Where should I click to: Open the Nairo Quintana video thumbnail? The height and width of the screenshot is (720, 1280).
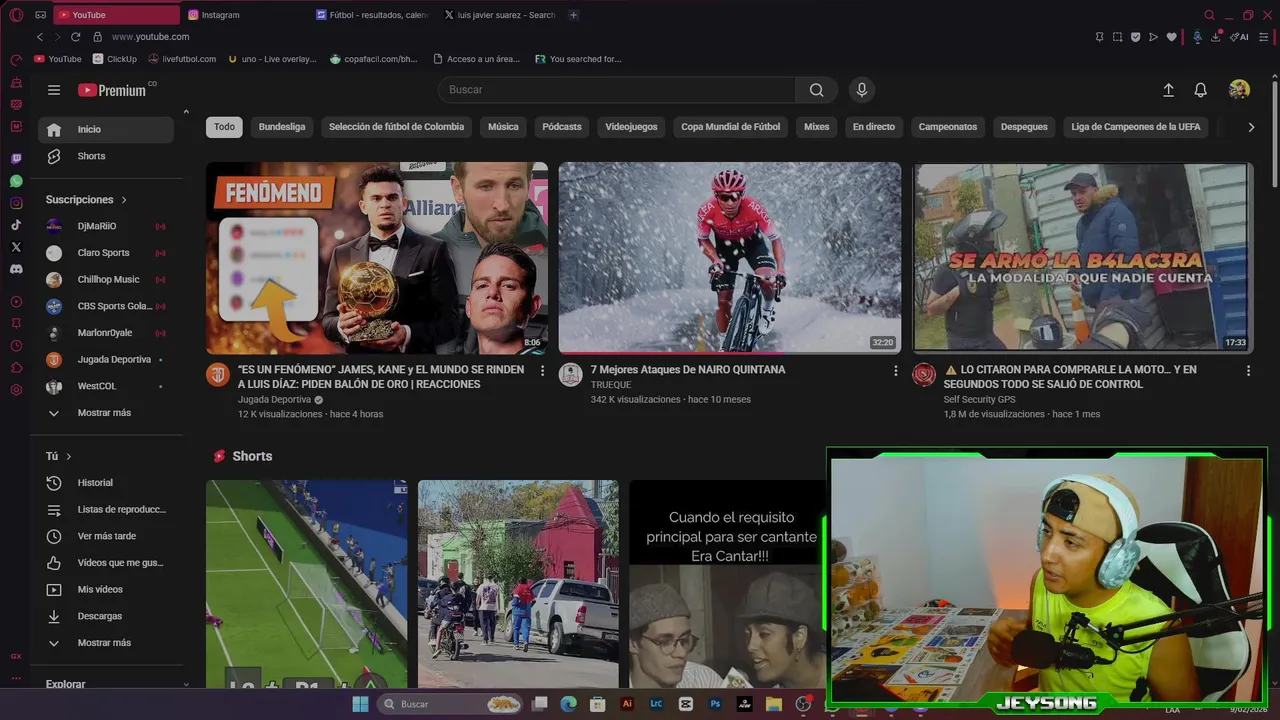pos(730,258)
